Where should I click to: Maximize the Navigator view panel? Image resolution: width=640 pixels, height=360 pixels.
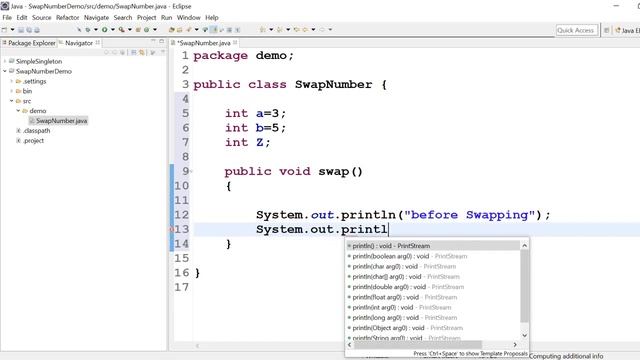(x=162, y=41)
